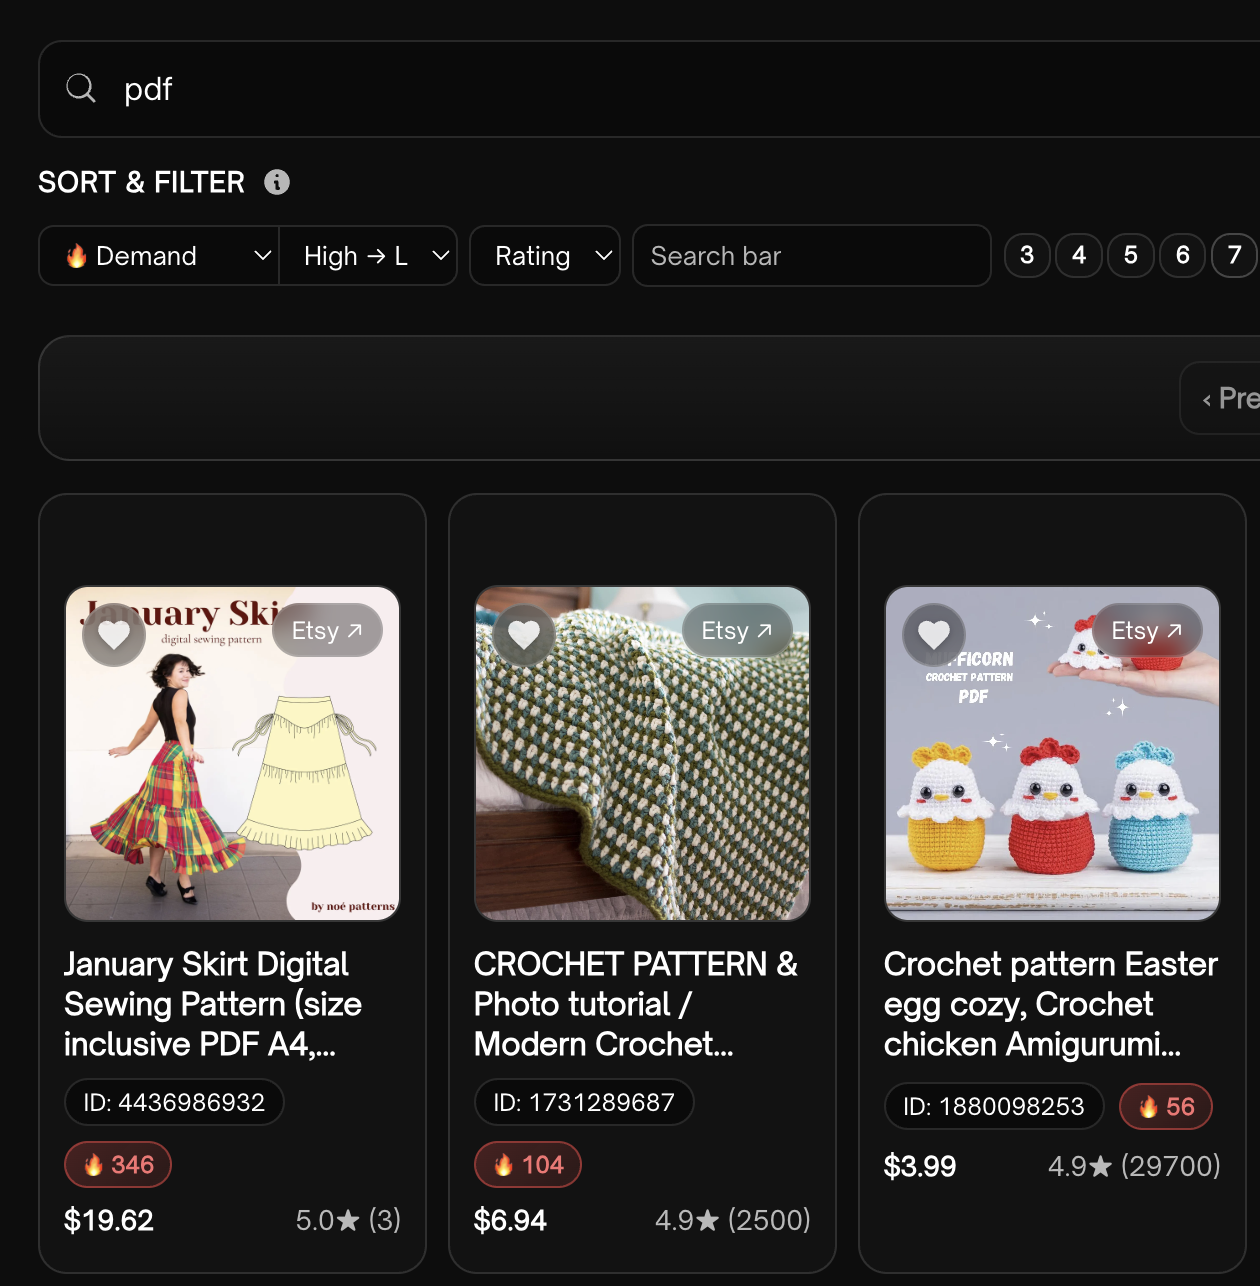Copy product ID 4436986932

click(174, 1102)
